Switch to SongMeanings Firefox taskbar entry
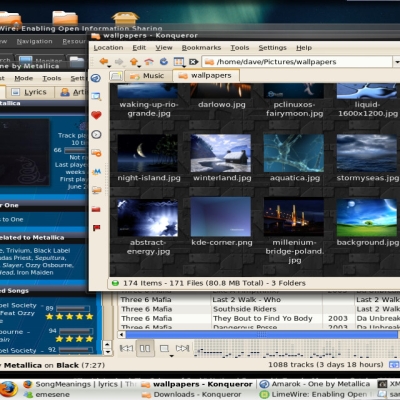Screen dimensions: 400x400 (80, 384)
